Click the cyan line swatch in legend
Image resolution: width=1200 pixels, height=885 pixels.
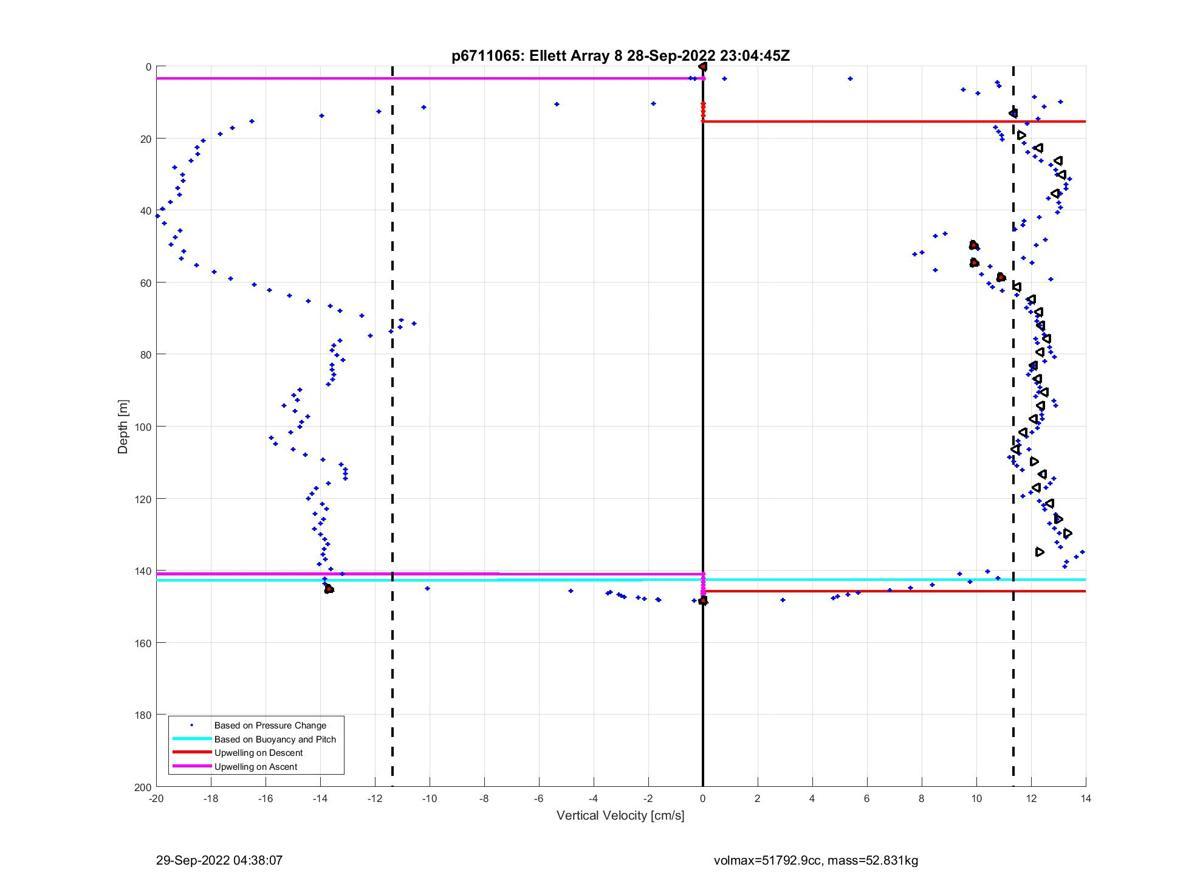[191, 739]
